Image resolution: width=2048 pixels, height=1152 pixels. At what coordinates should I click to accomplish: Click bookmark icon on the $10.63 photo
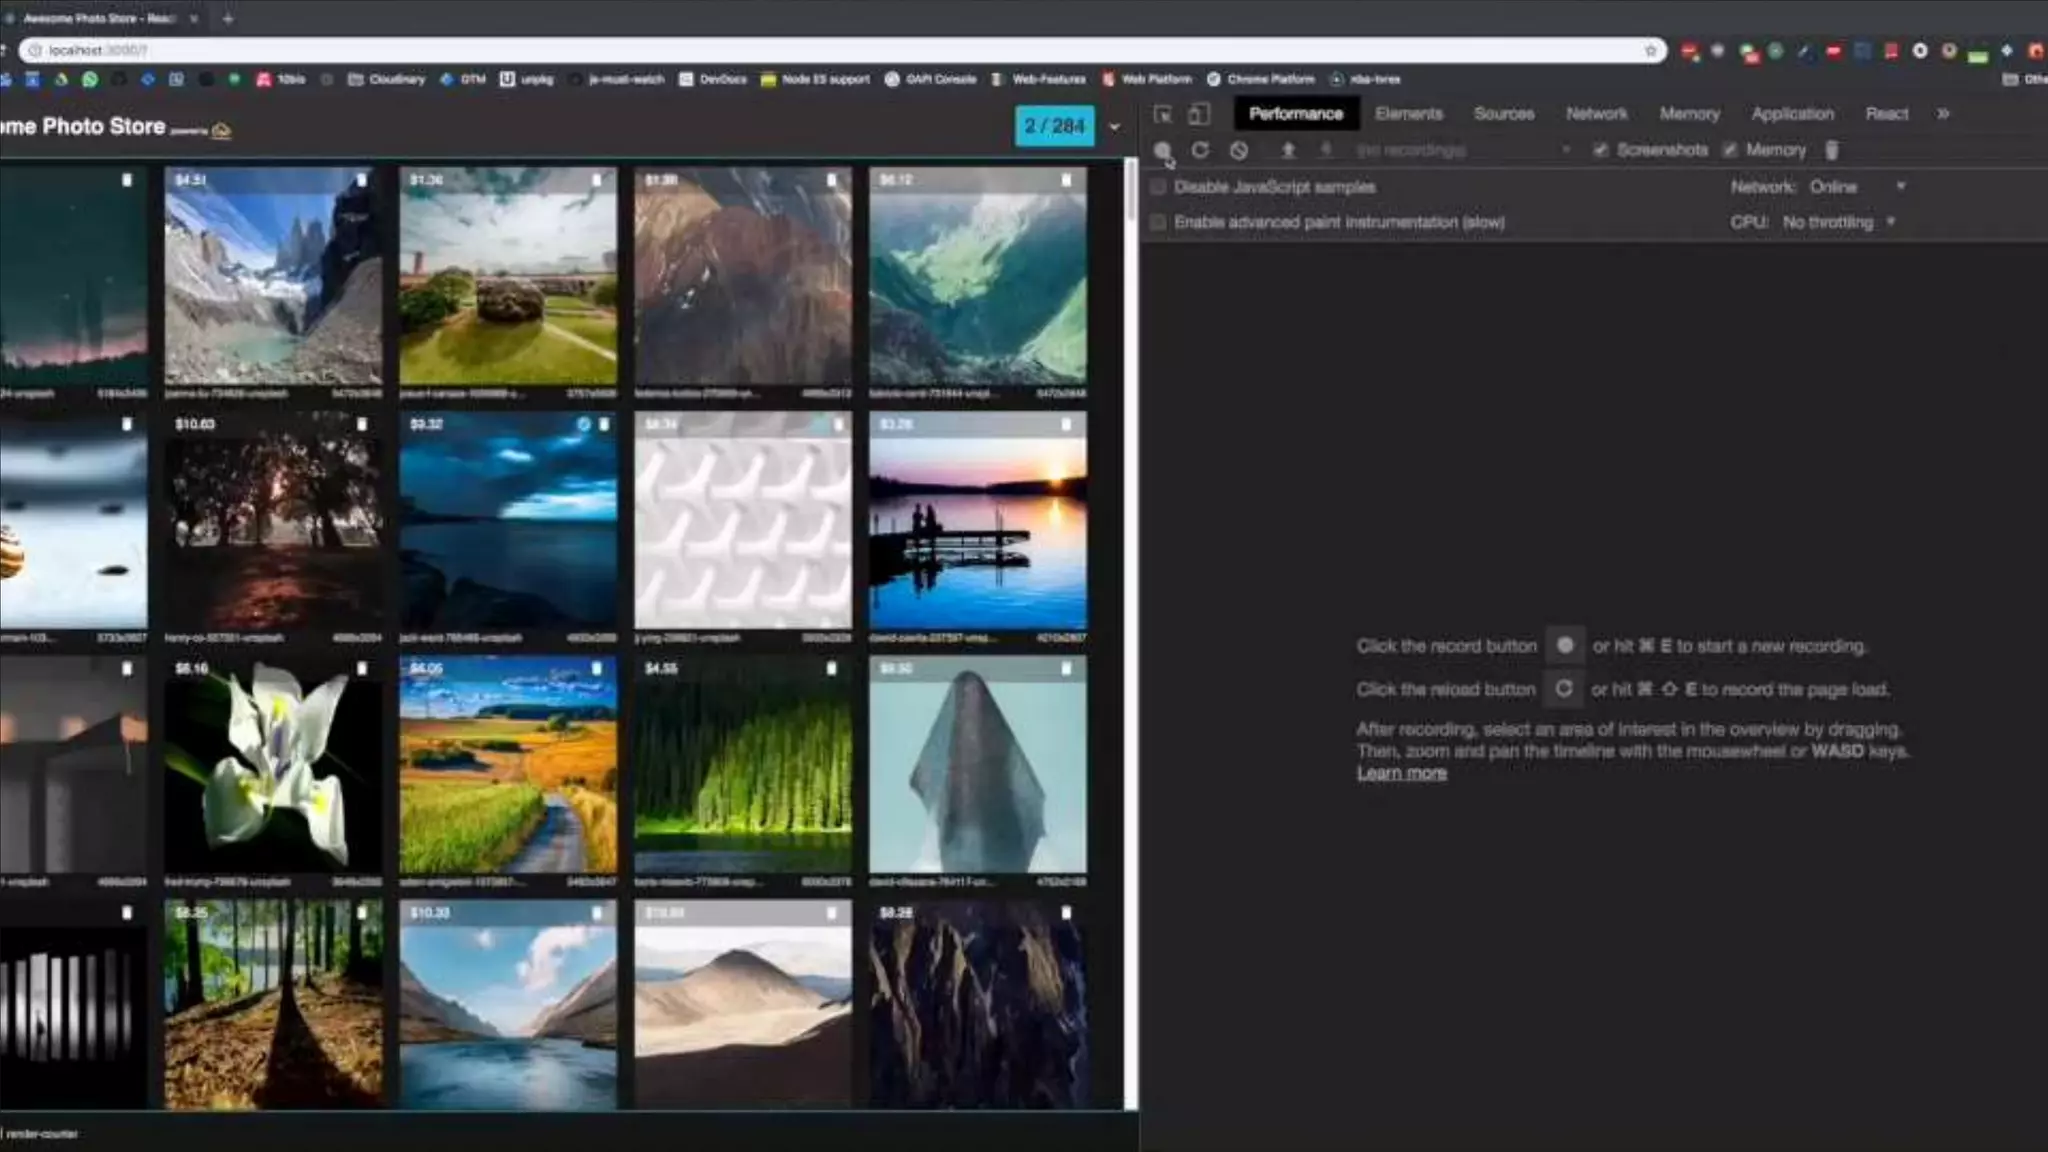(x=362, y=424)
